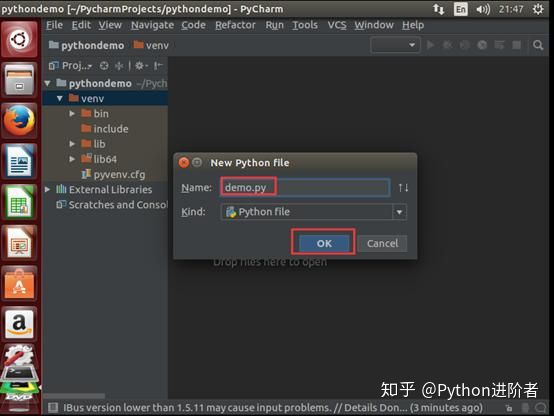554x416 pixels.
Task: Click the Stop square icon in toolbar
Action: point(516,45)
